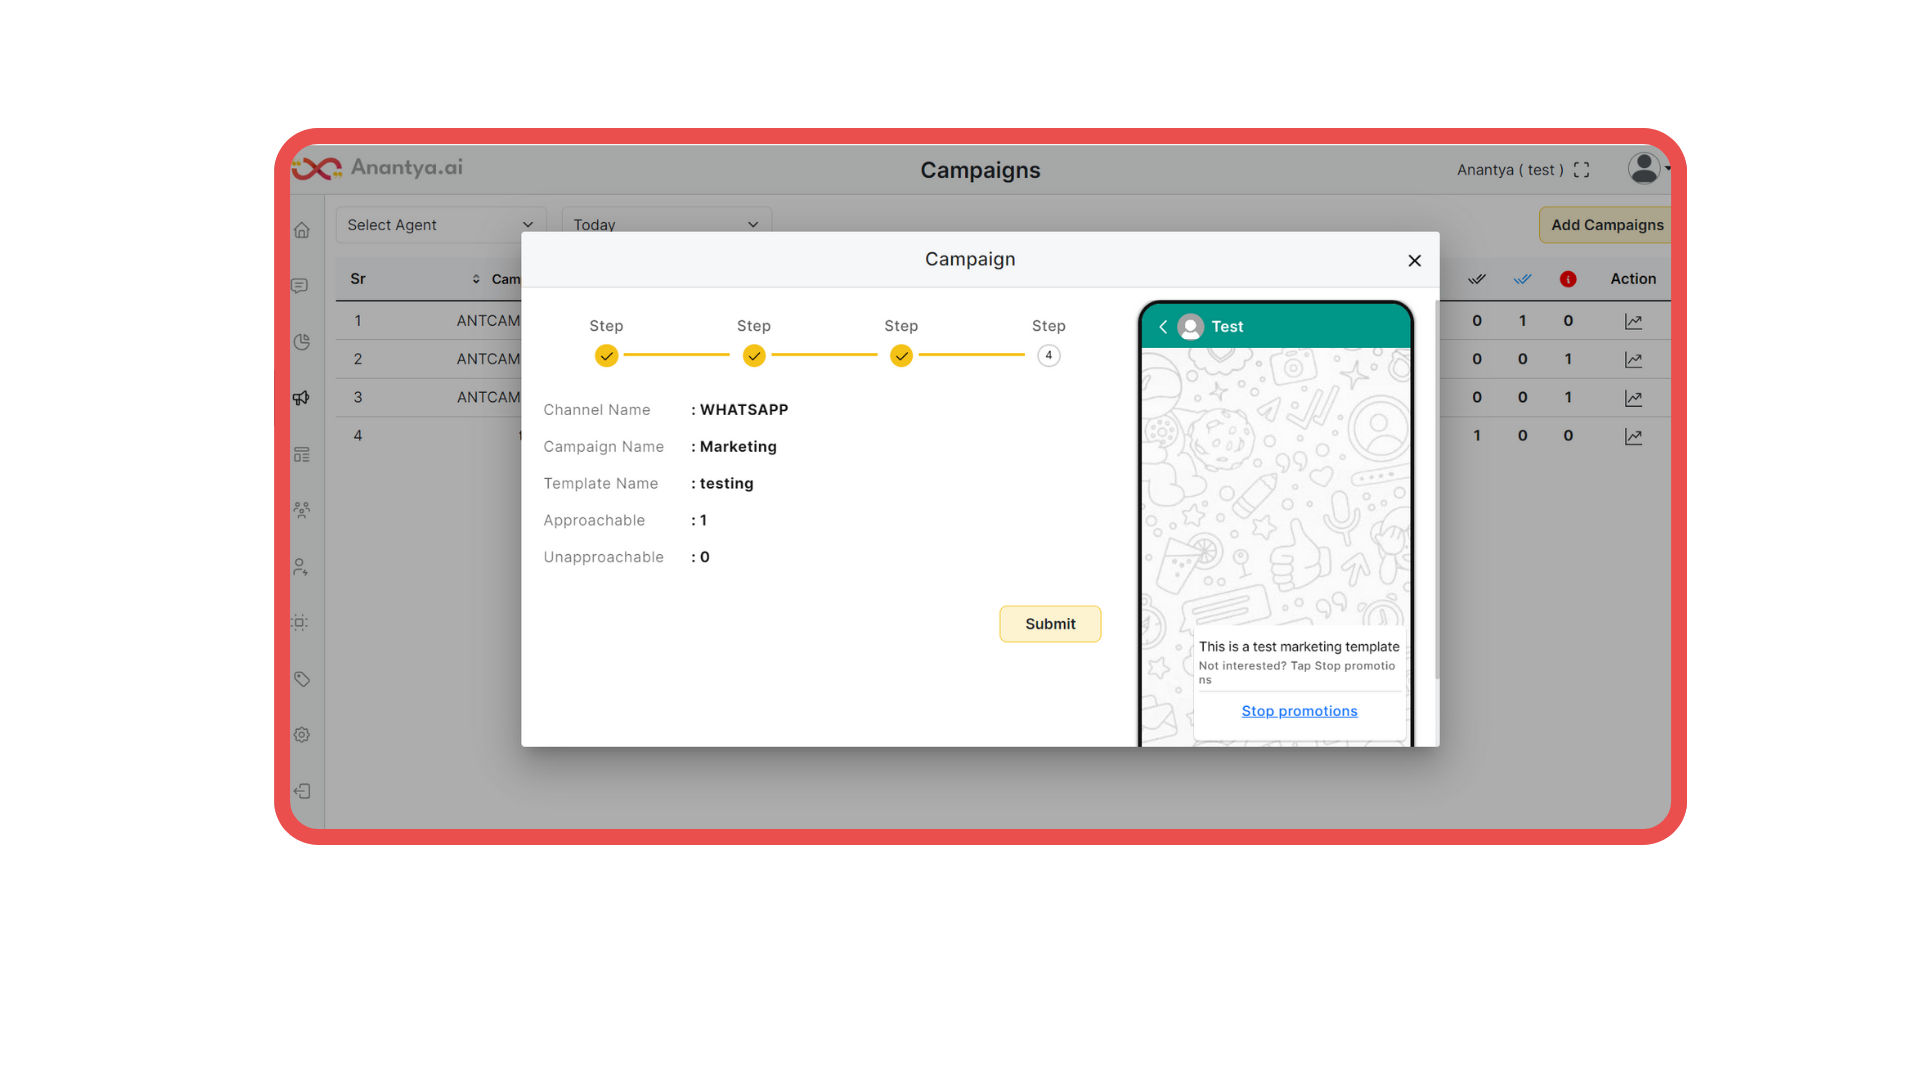The image size is (1920, 1080).
Task: Select step 4 marker
Action: [1049, 356]
